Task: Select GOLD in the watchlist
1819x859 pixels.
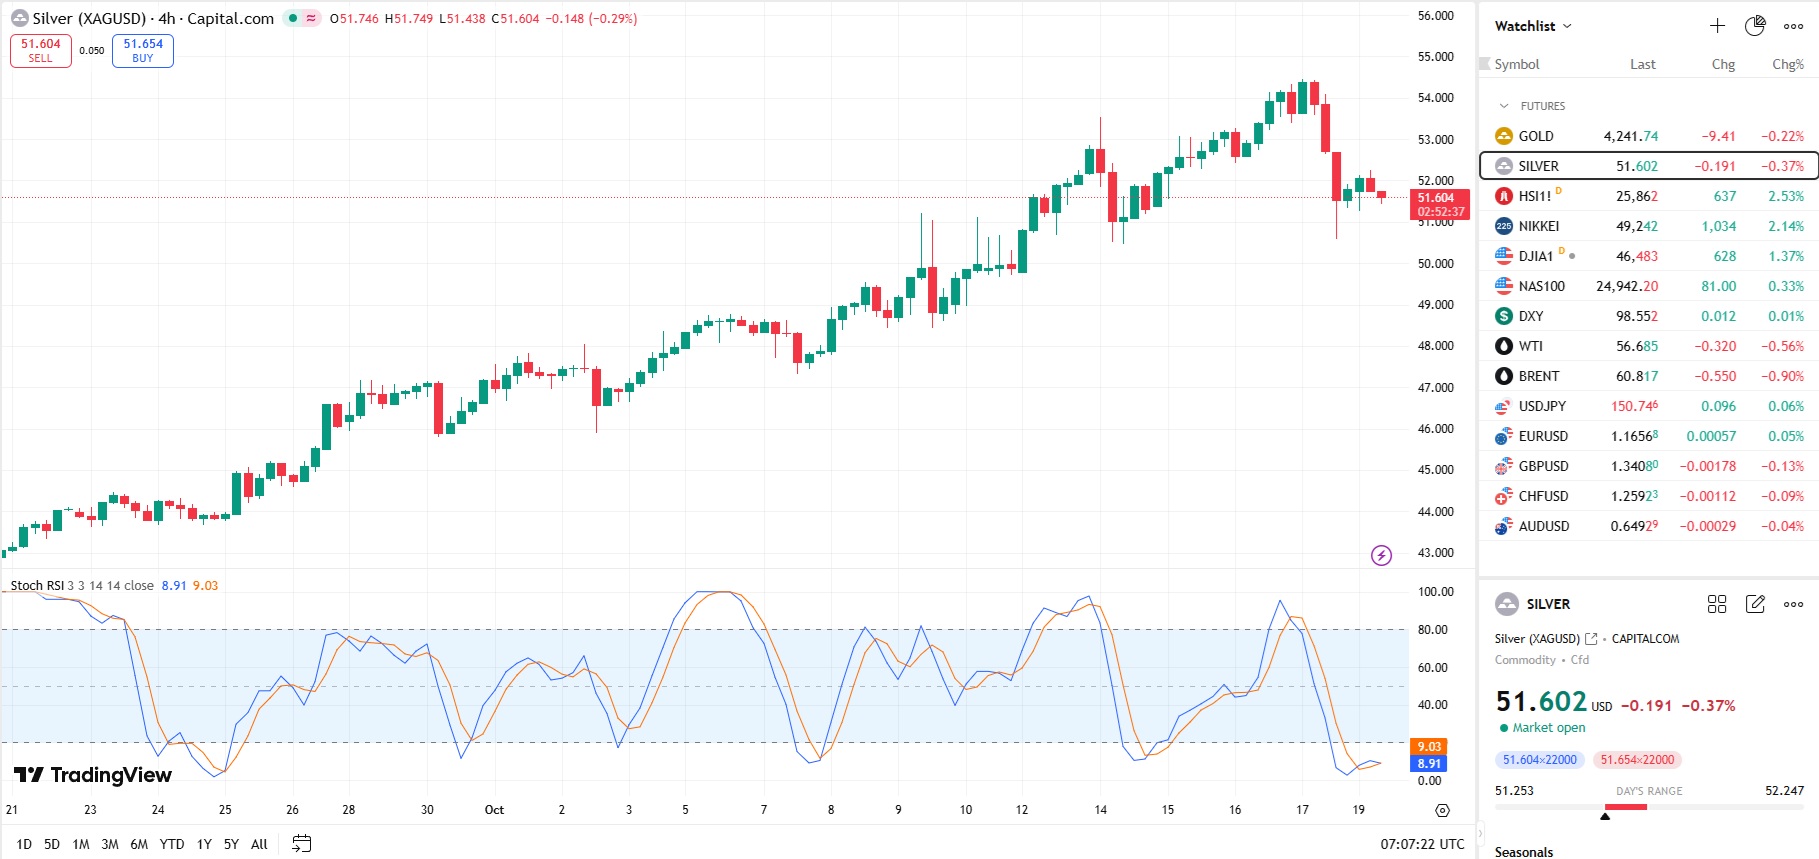Action: coord(1536,136)
